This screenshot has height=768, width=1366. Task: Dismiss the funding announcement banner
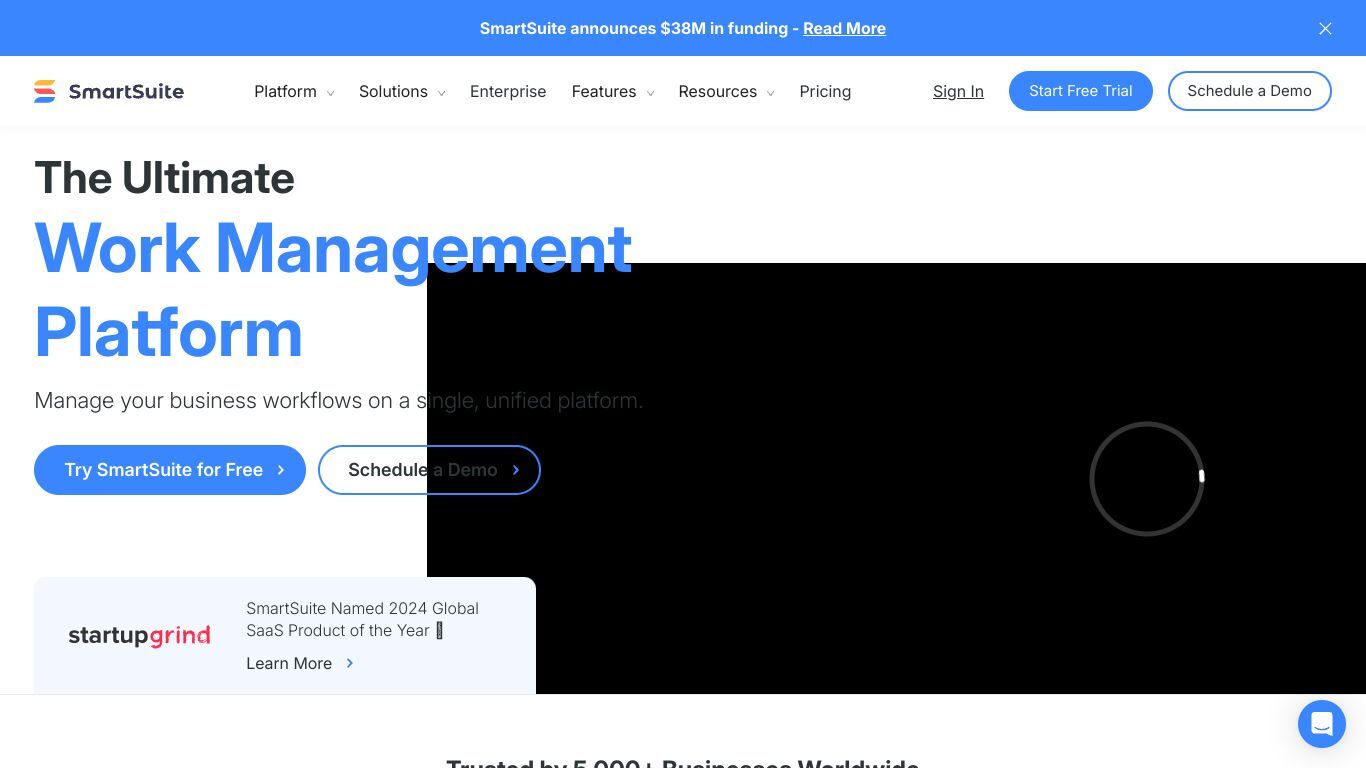1325,28
